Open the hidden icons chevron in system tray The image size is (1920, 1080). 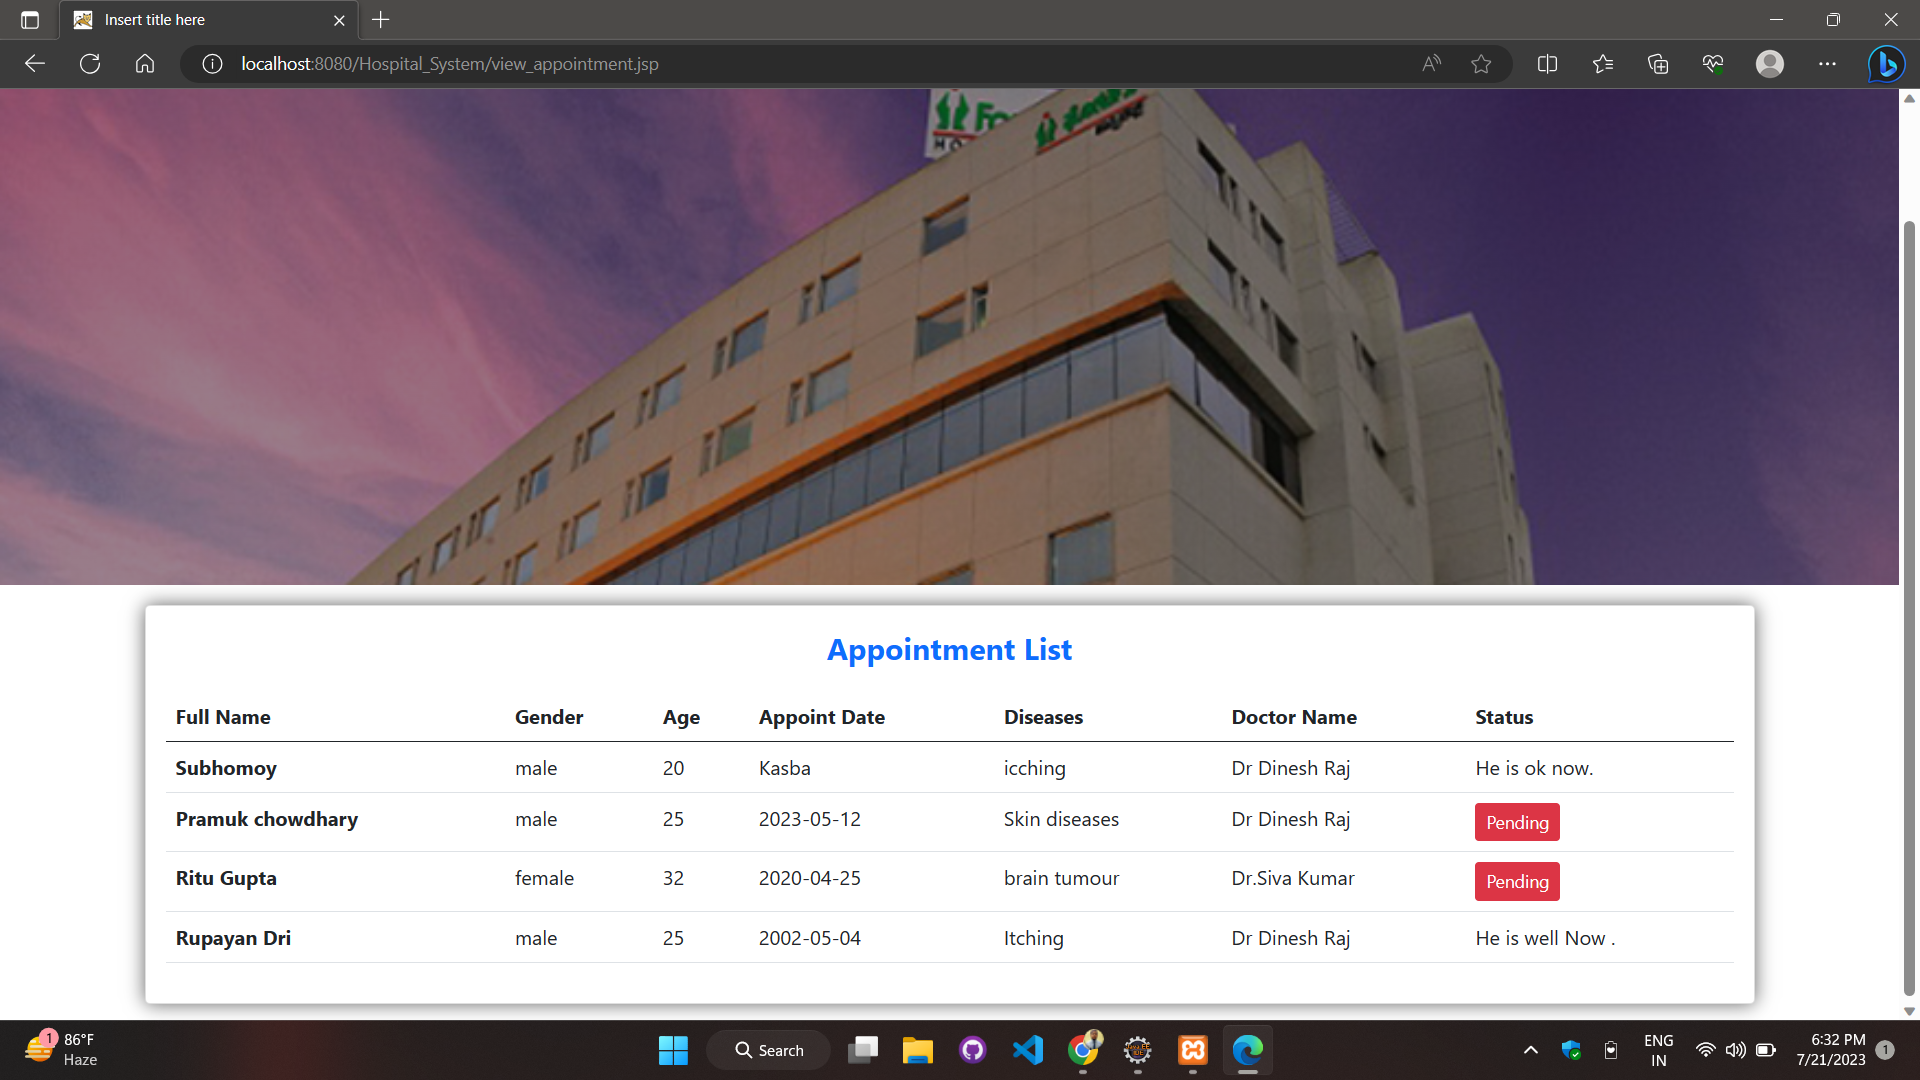tap(1530, 1050)
